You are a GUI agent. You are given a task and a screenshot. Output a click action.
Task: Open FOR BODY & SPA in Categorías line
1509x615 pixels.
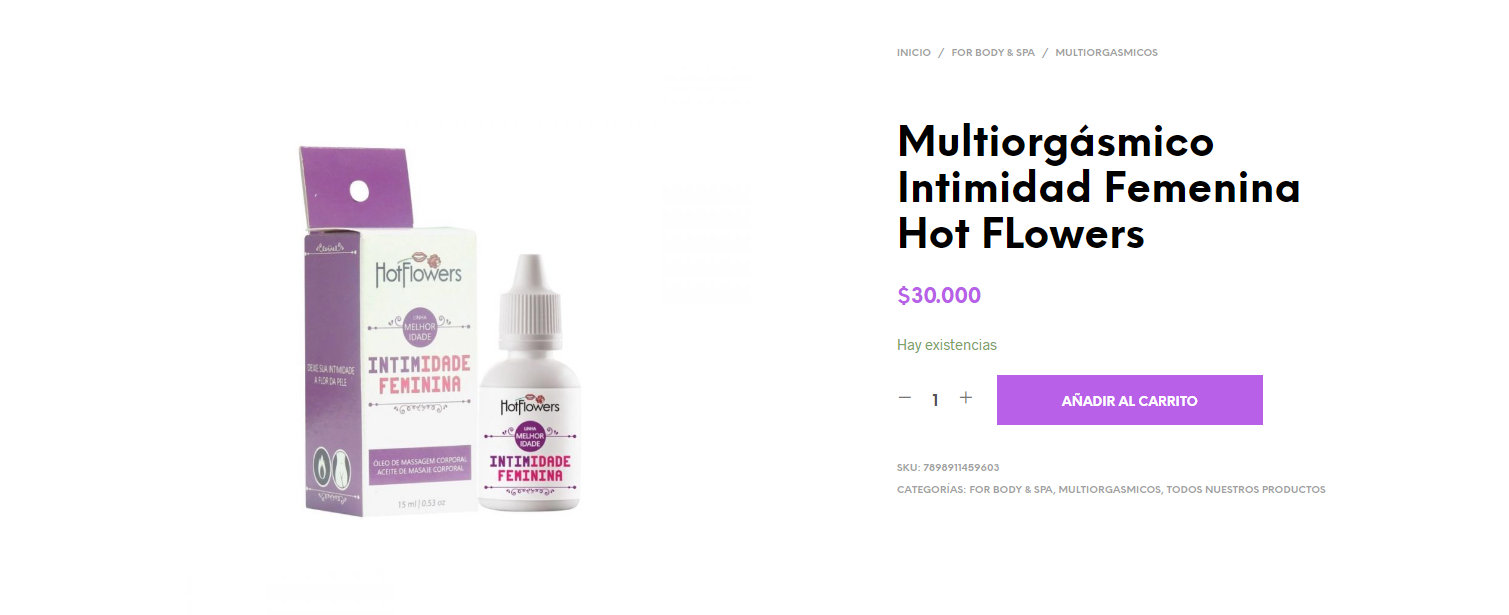pos(1011,490)
